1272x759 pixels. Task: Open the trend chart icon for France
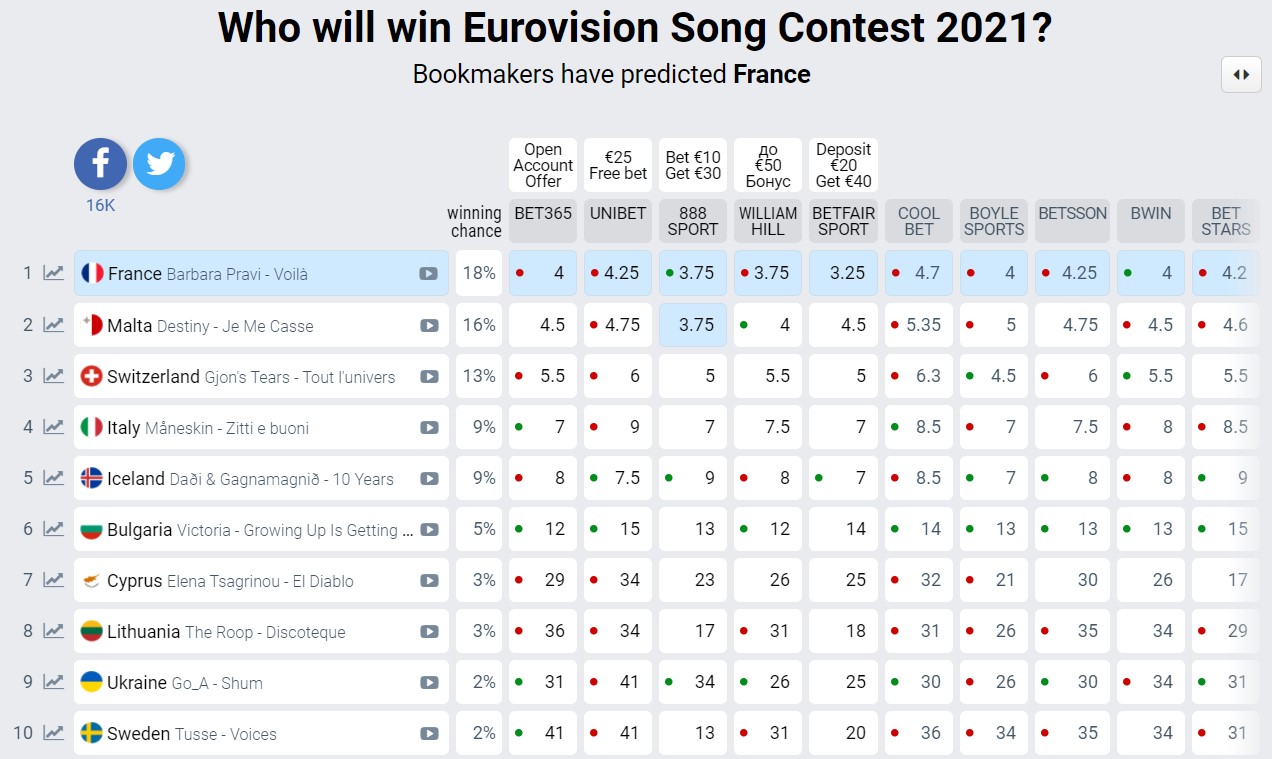[x=53, y=273]
